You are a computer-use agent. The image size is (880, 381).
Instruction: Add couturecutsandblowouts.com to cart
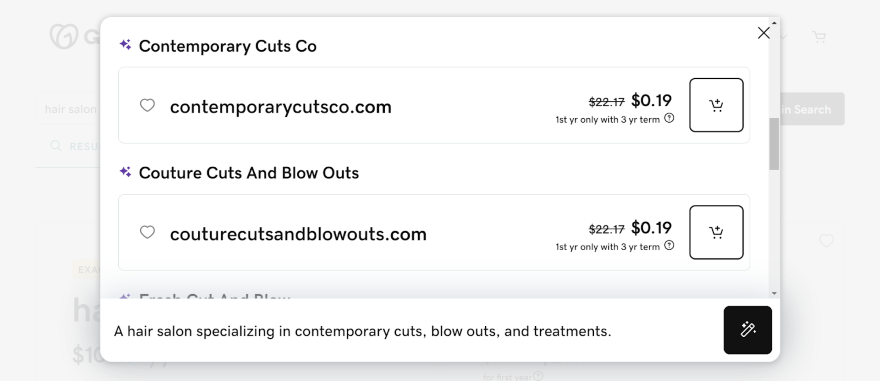click(716, 232)
